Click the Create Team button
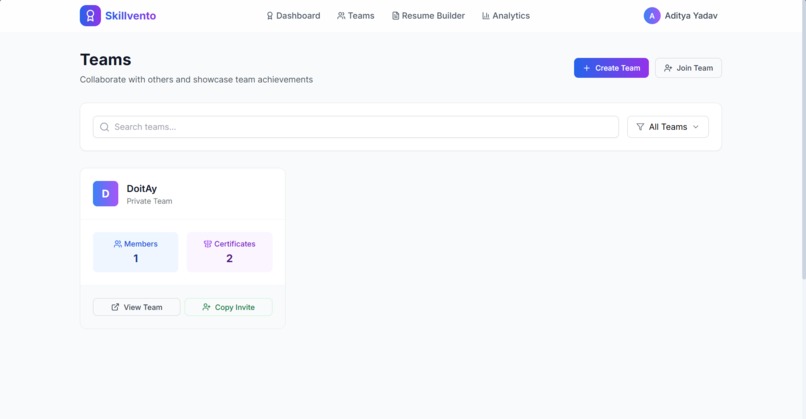The image size is (806, 419). pos(611,68)
